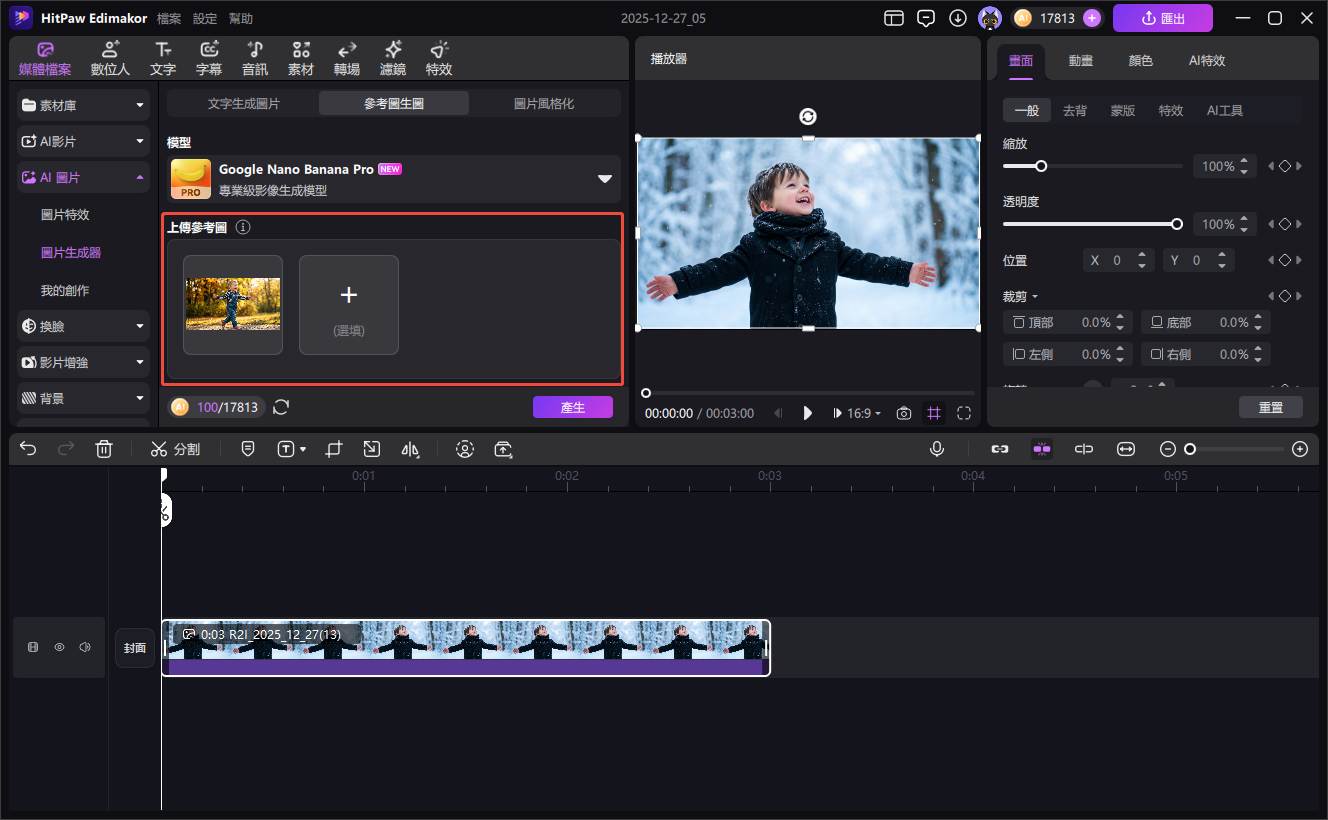Delete the selected clip with trash icon
The width and height of the screenshot is (1328, 820).
click(104, 450)
